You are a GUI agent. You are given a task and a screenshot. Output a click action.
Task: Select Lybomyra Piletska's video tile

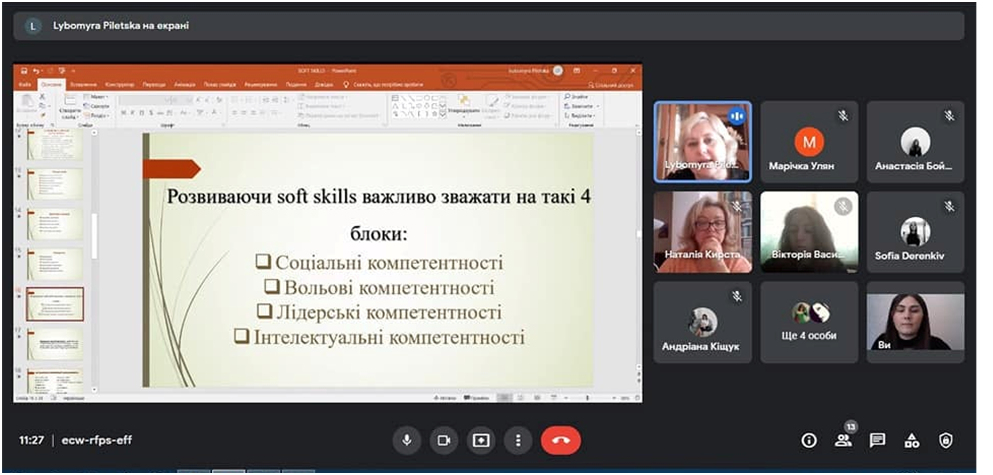coord(702,142)
